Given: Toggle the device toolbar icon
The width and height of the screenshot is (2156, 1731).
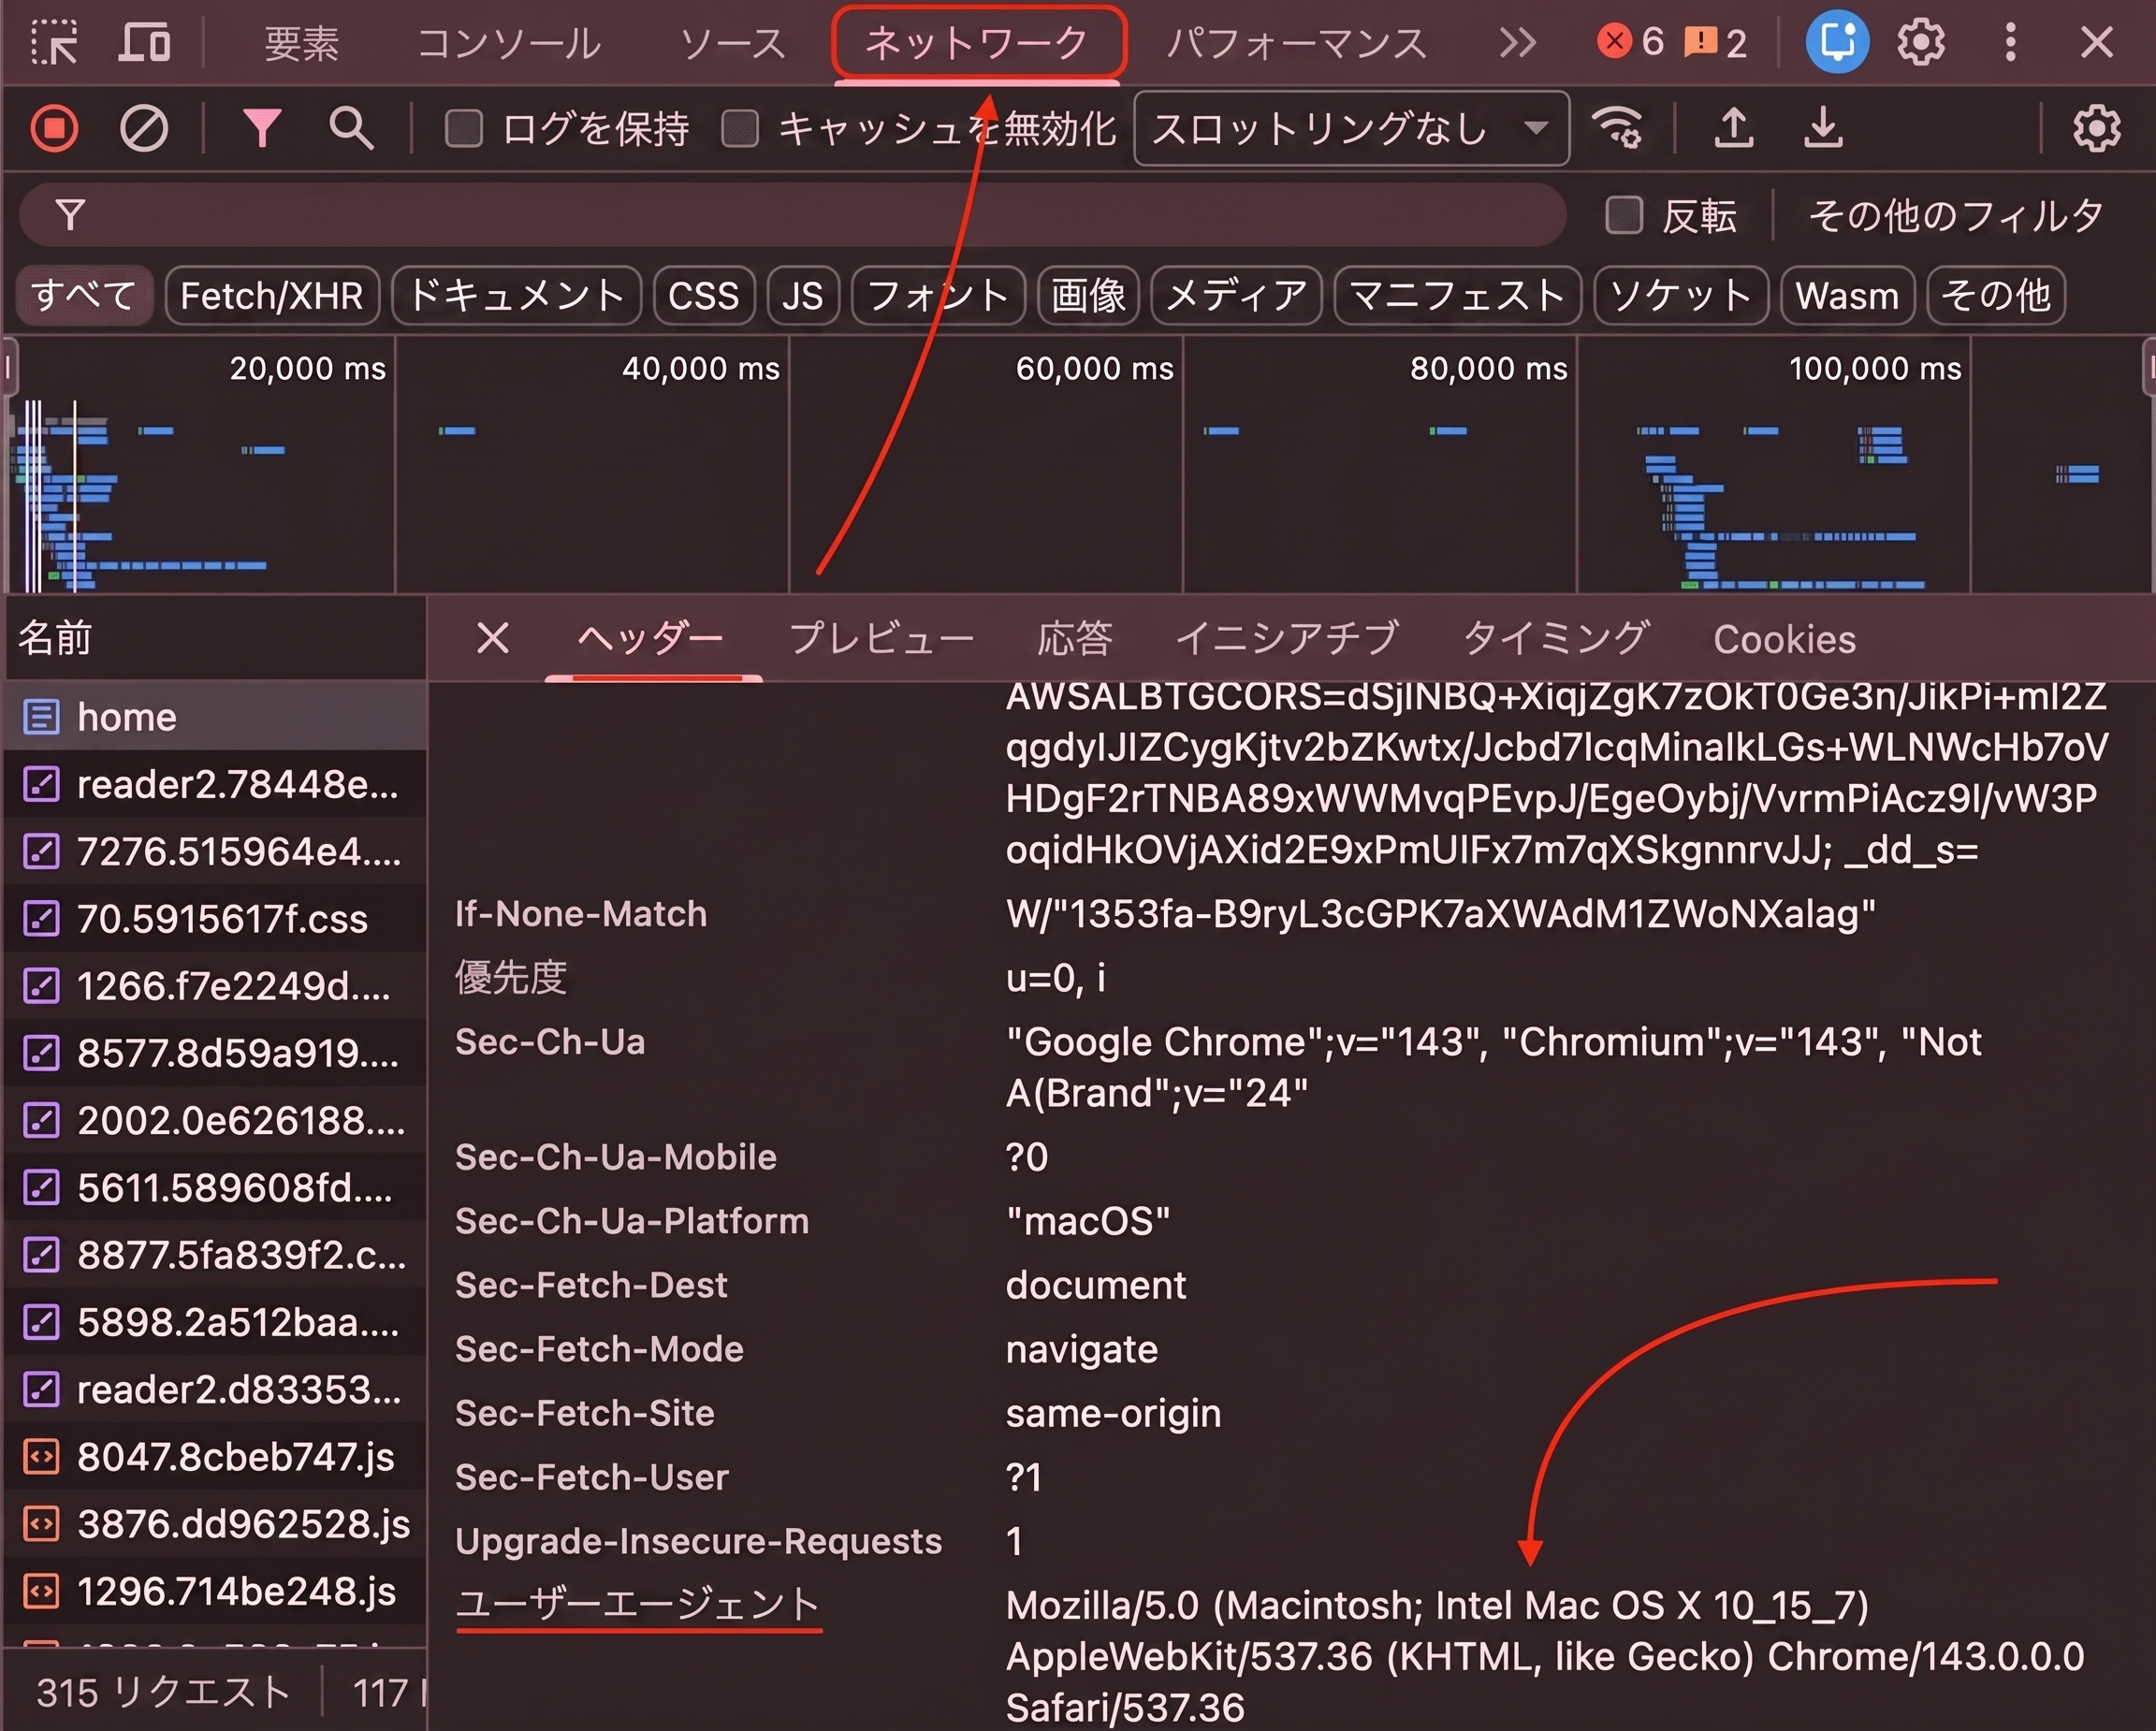Looking at the screenshot, I should (x=144, y=43).
